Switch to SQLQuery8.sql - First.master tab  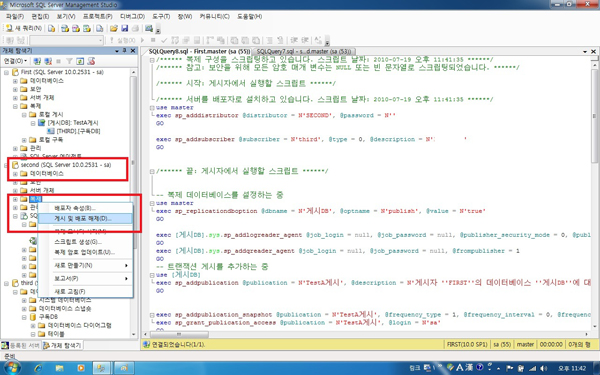coord(199,51)
